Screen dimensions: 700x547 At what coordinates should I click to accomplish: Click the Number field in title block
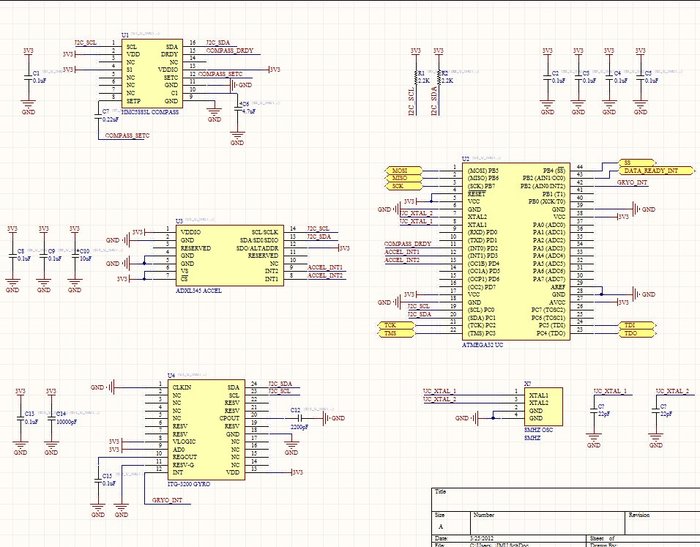pos(547,523)
